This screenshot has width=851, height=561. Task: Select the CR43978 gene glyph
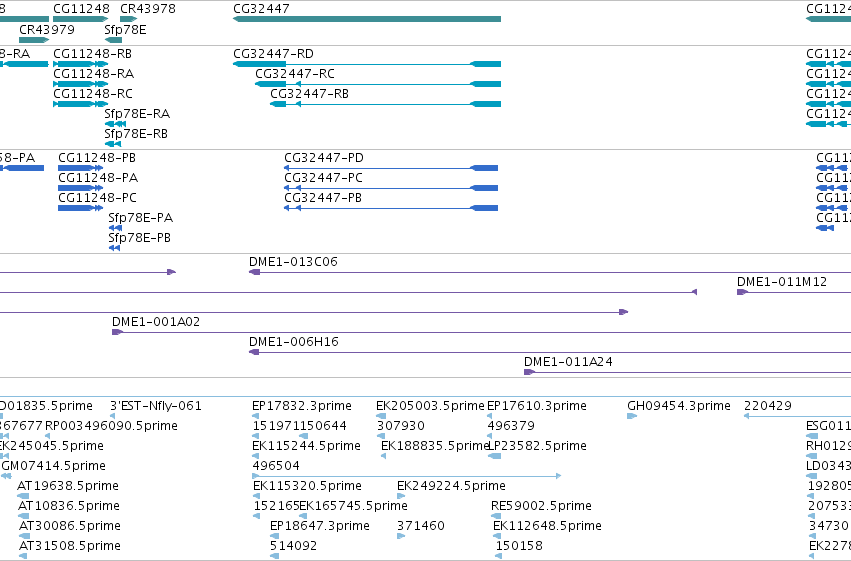click(128, 19)
